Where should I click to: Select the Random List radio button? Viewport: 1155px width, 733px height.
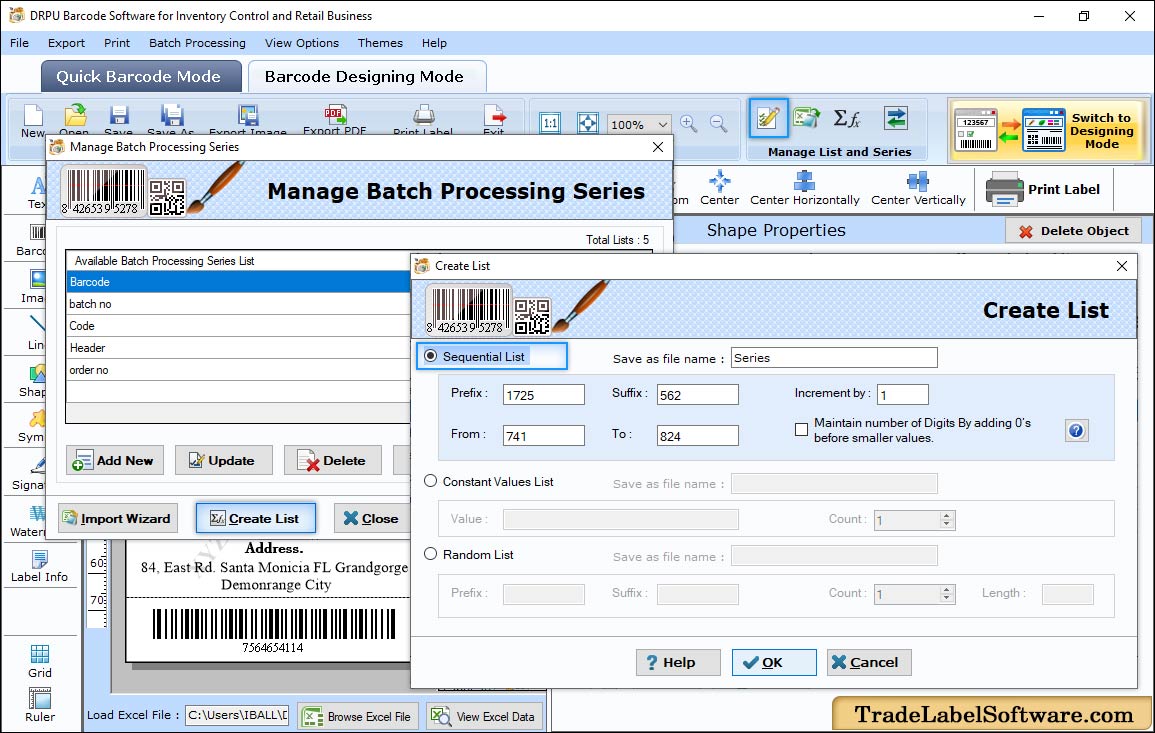[431, 554]
